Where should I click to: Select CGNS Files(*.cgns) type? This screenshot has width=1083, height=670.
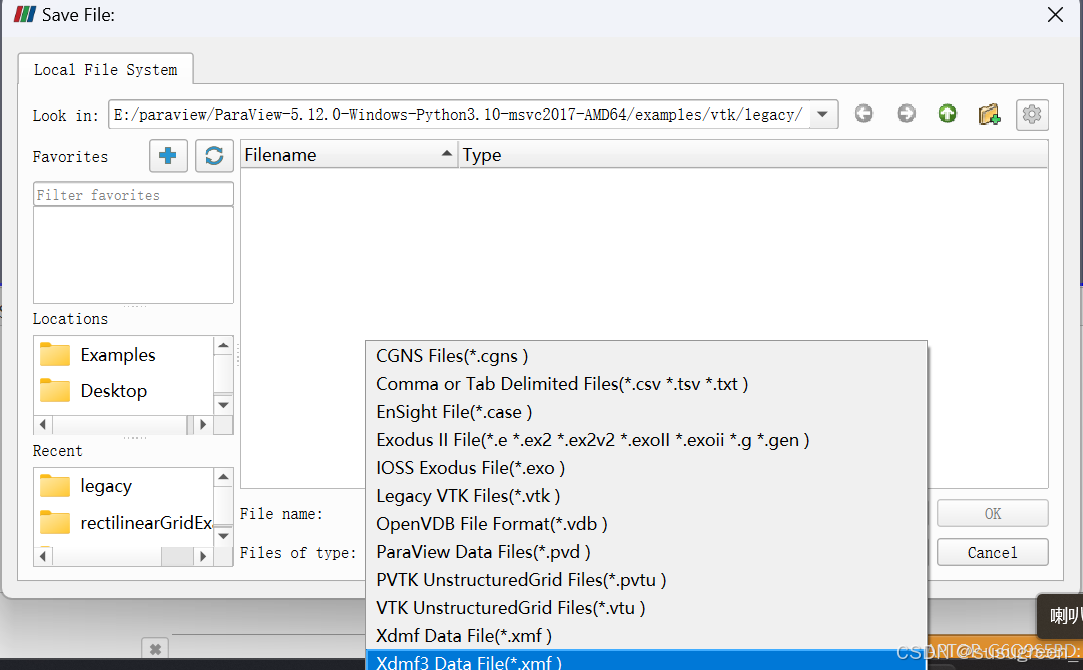click(x=646, y=356)
